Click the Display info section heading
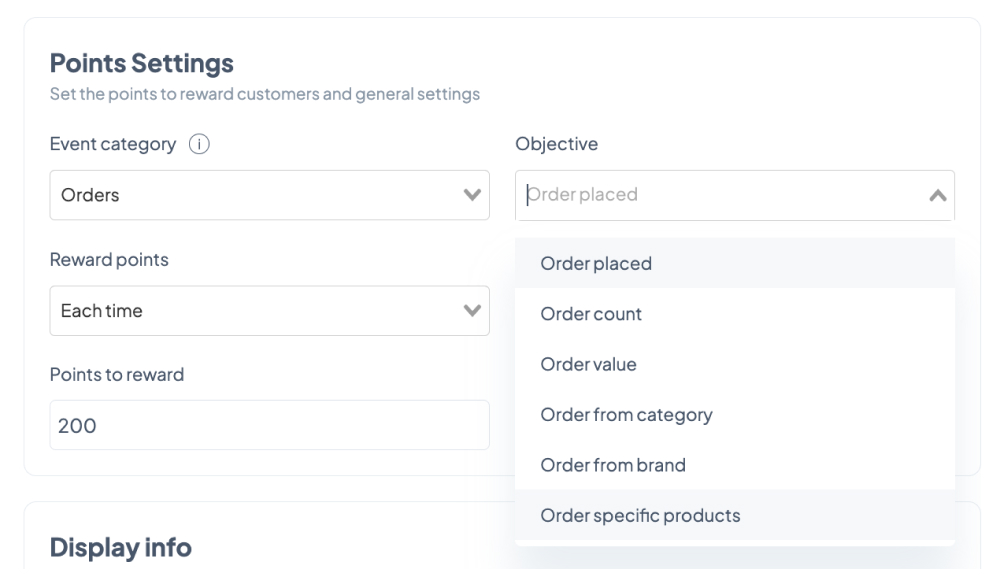This screenshot has height=585, width=1000. (121, 547)
